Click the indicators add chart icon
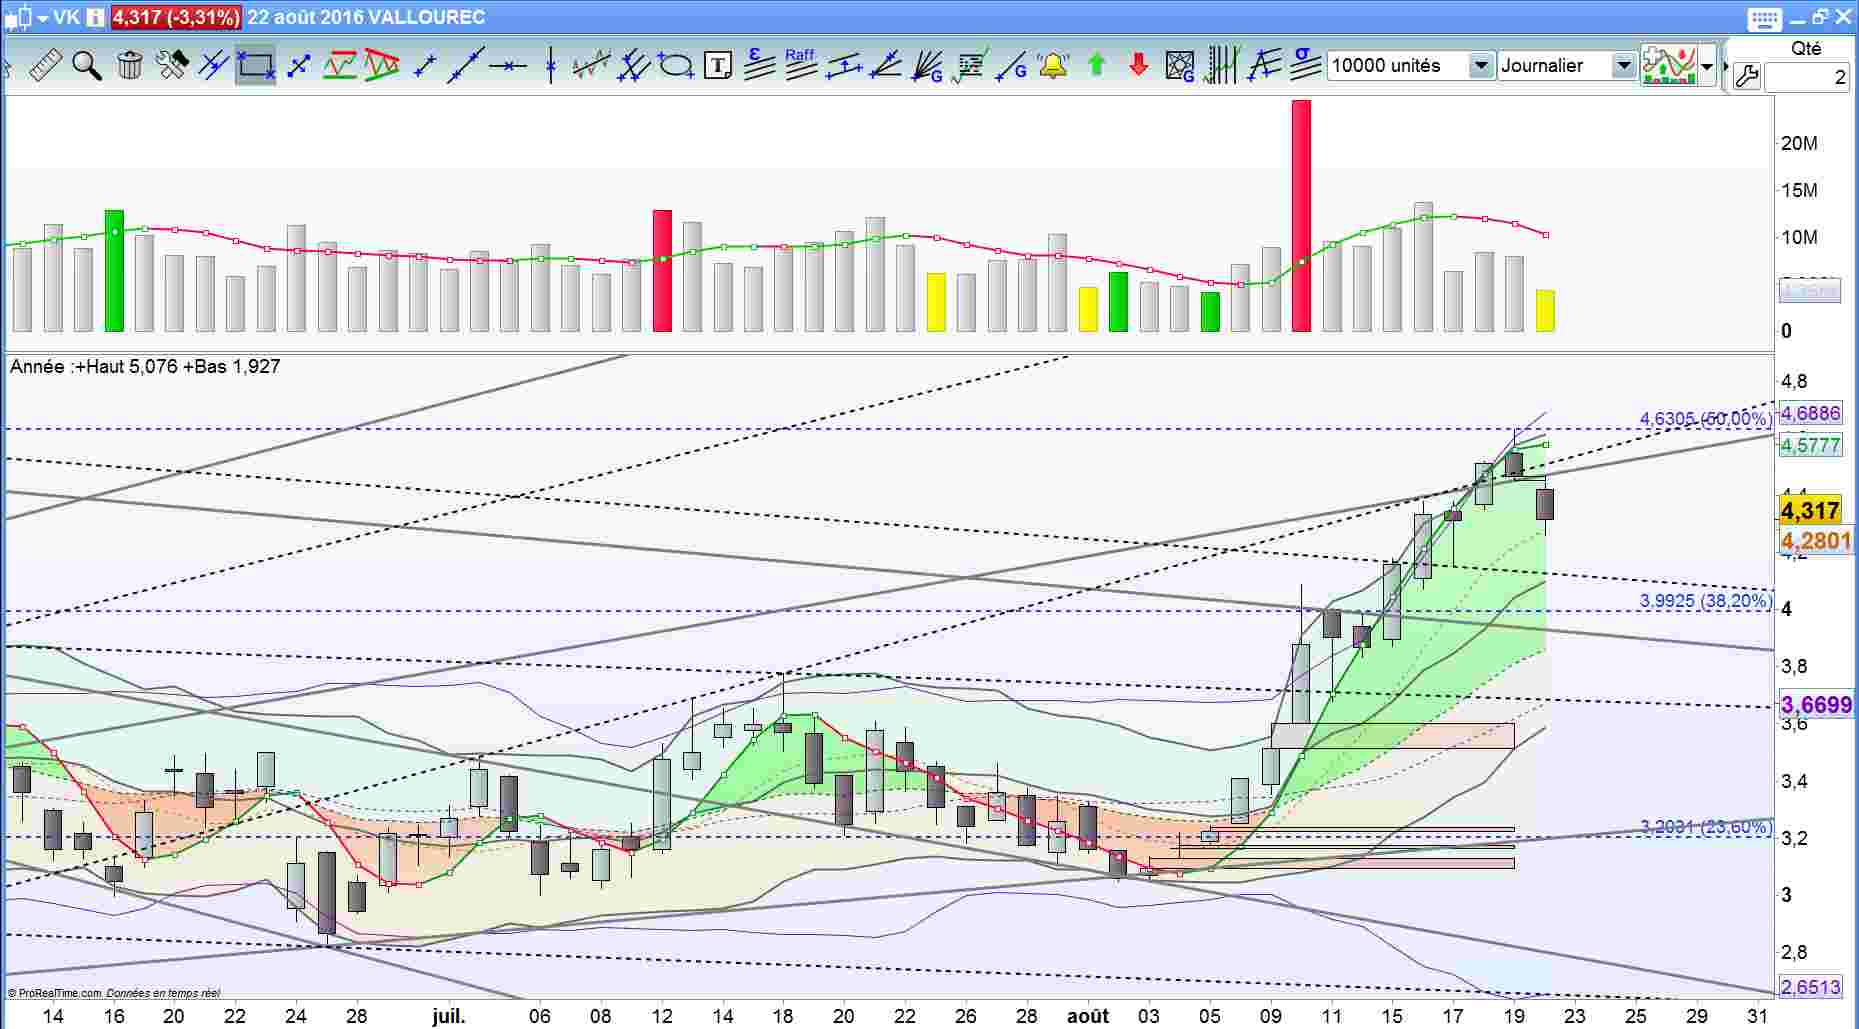The height and width of the screenshot is (1029, 1859). coord(1668,66)
